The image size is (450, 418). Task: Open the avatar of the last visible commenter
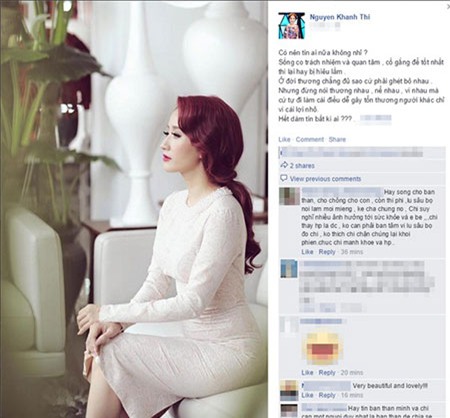pos(289,411)
